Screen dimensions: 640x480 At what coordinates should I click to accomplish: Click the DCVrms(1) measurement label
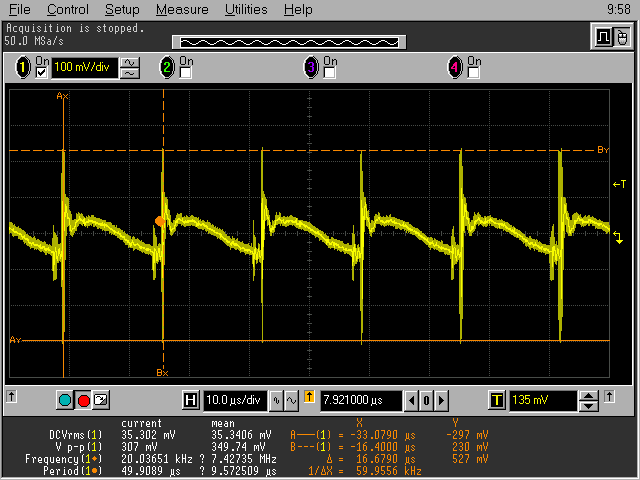(x=76, y=435)
